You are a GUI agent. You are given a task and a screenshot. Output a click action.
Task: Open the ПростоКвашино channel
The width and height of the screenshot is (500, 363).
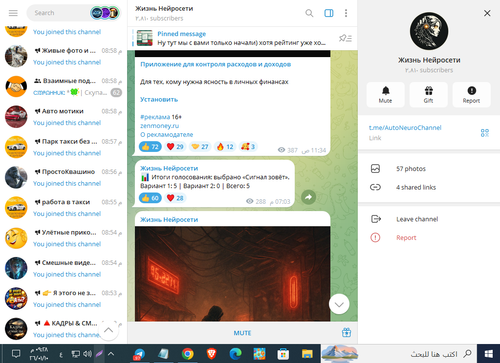tap(63, 178)
